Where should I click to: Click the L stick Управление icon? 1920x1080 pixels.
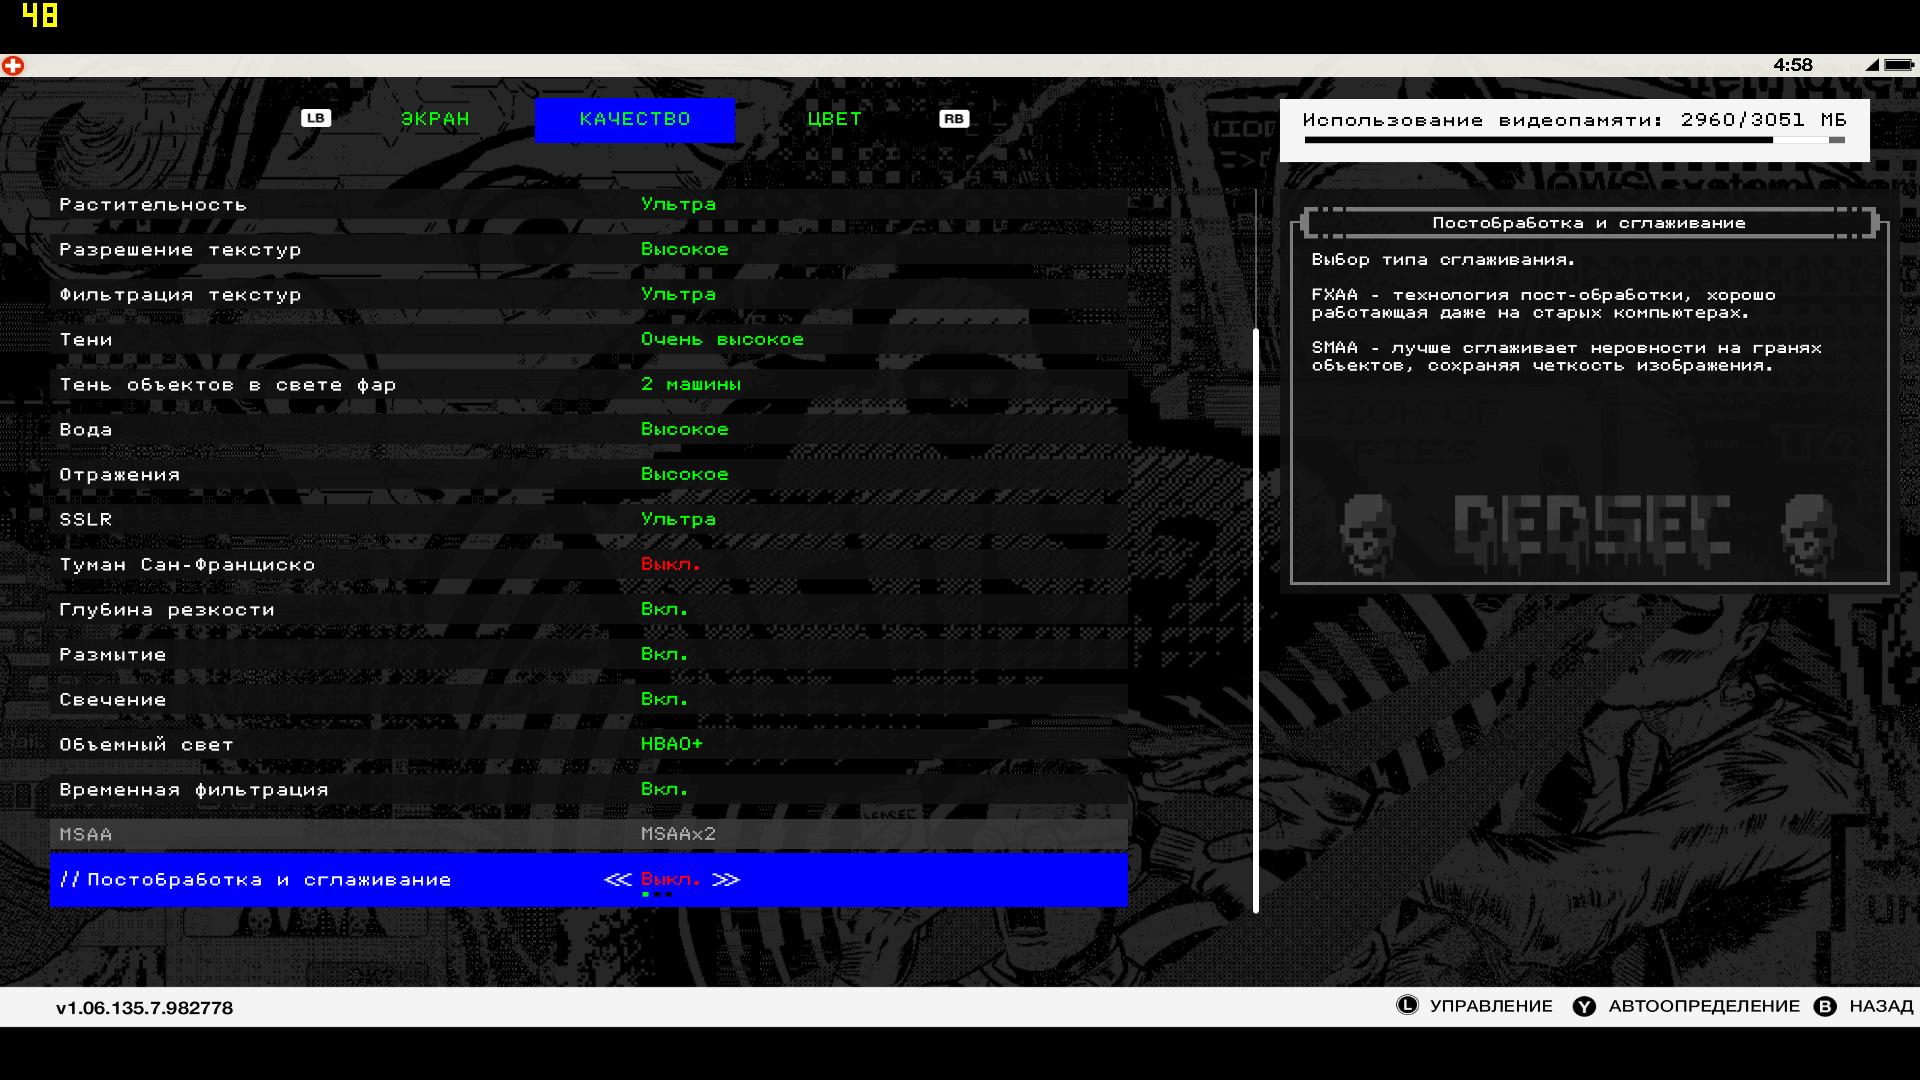(x=1407, y=1006)
